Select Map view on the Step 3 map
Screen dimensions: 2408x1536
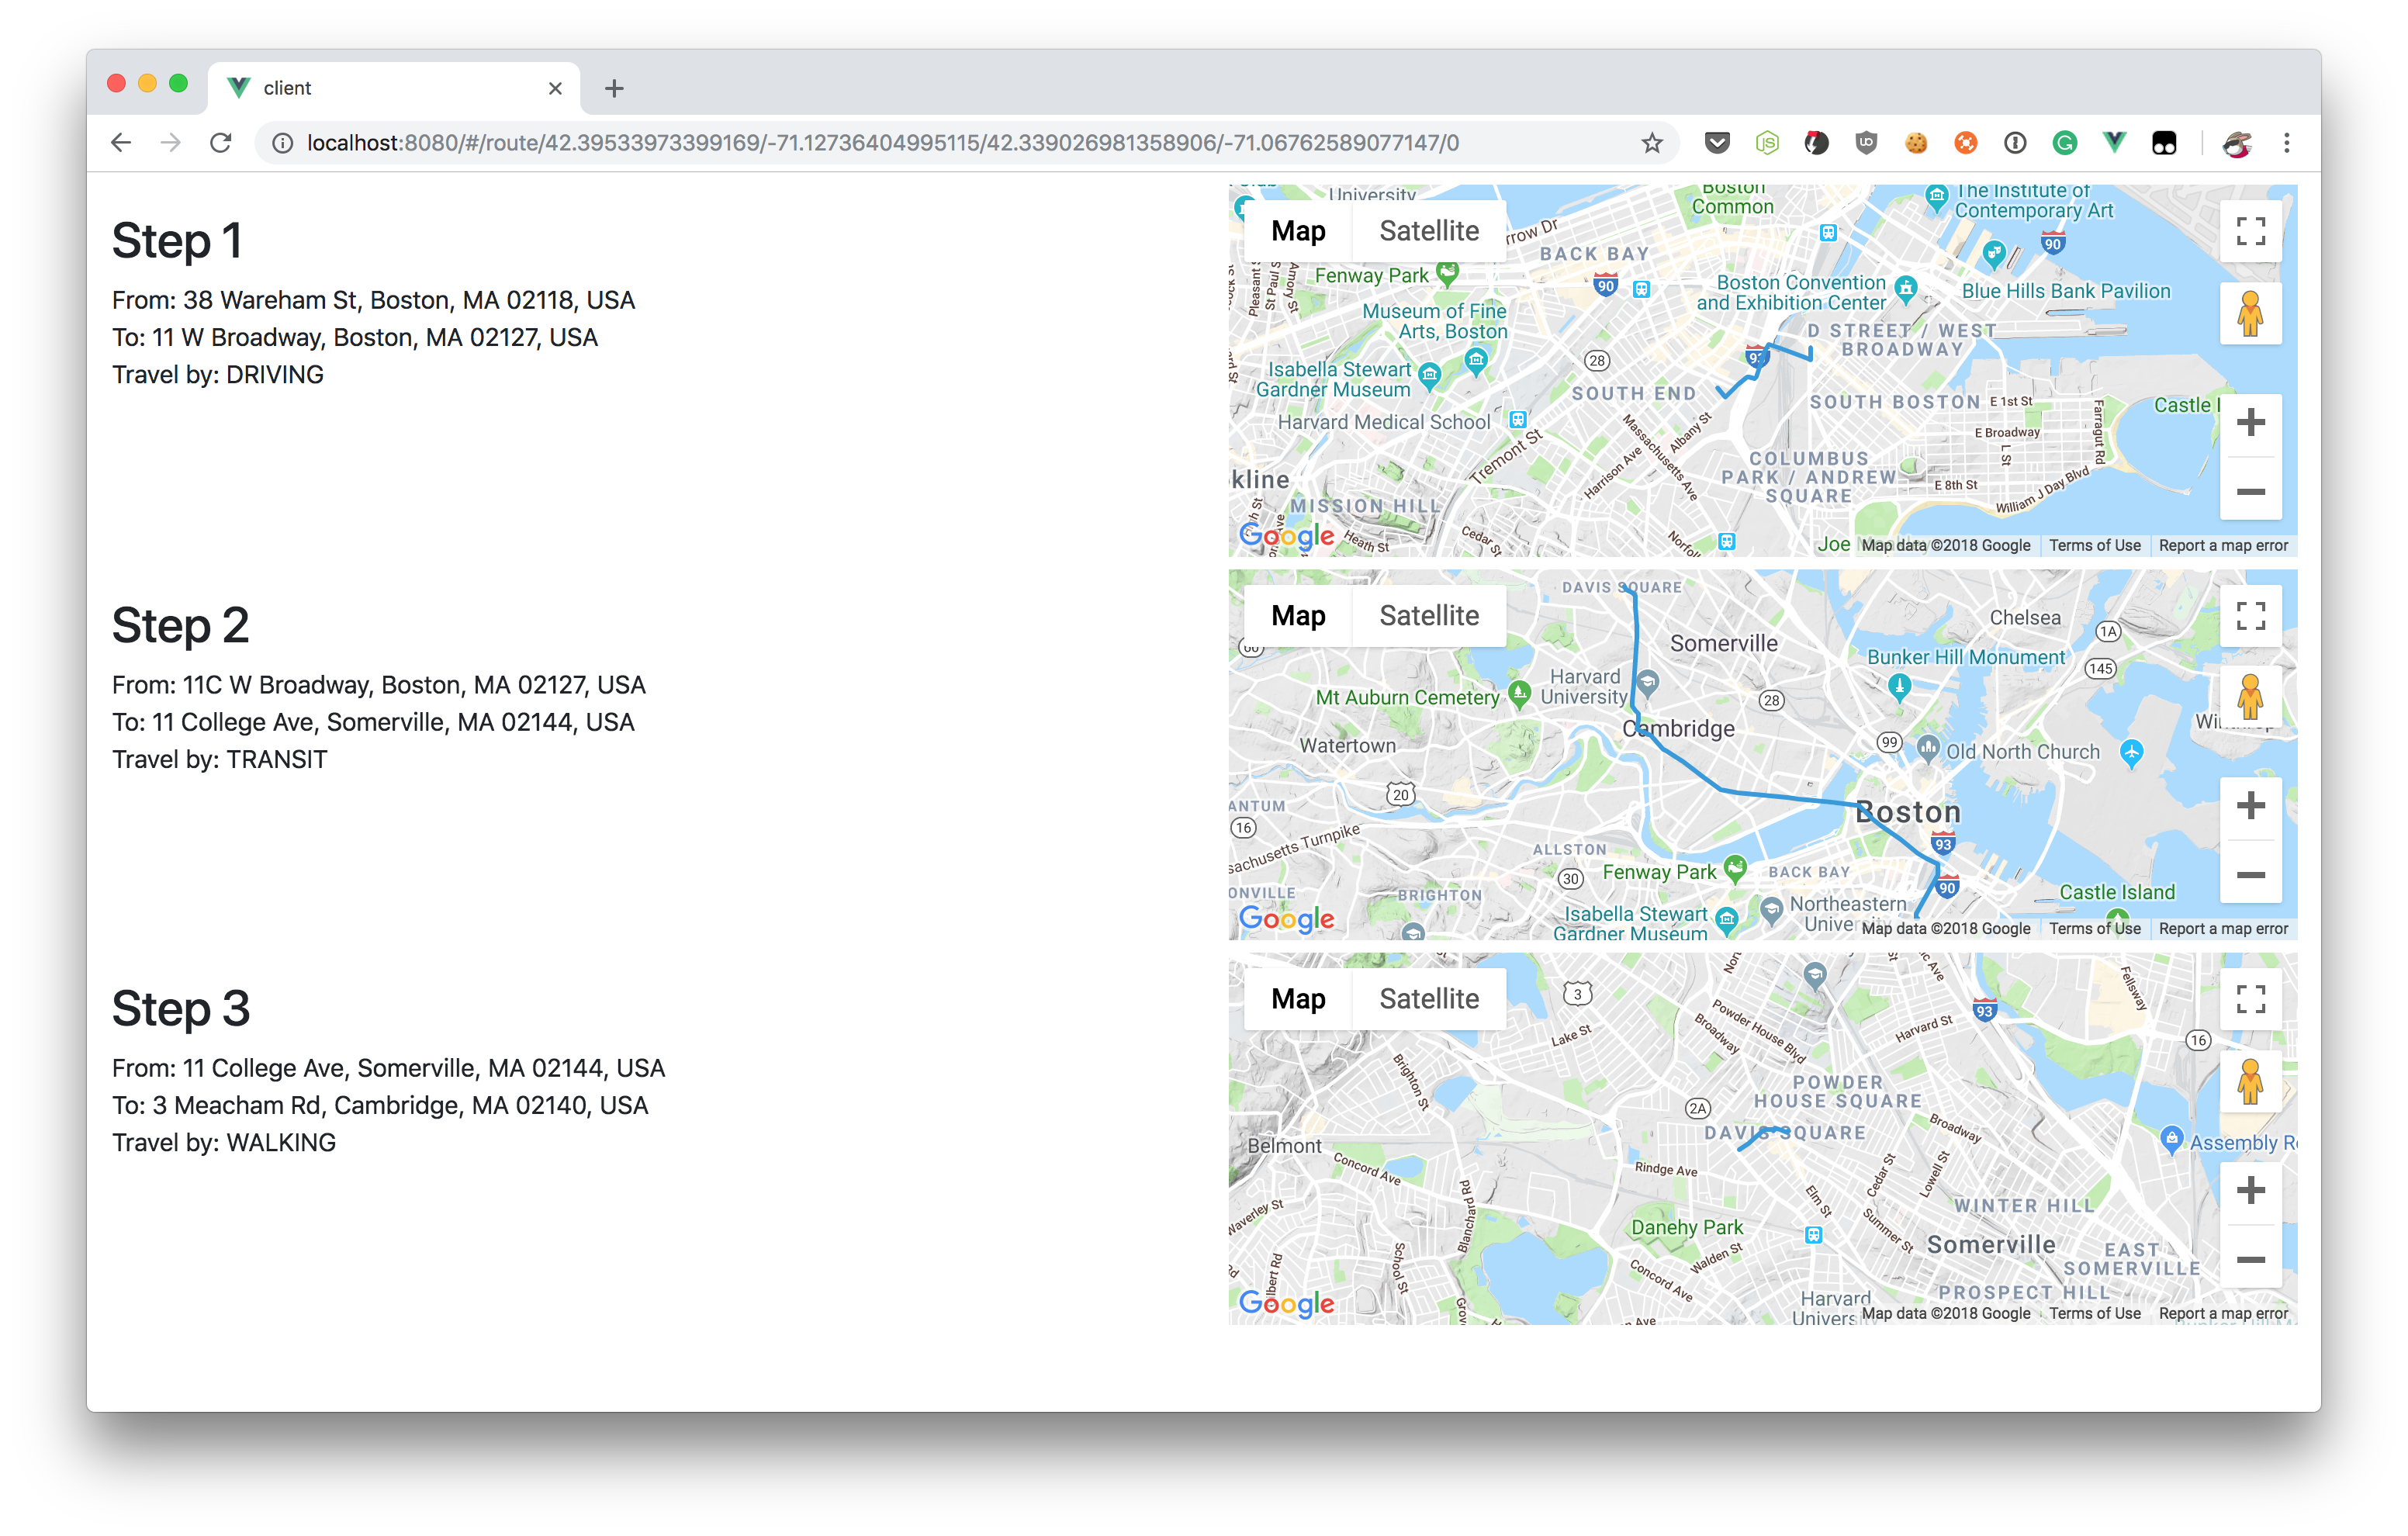click(x=1298, y=999)
